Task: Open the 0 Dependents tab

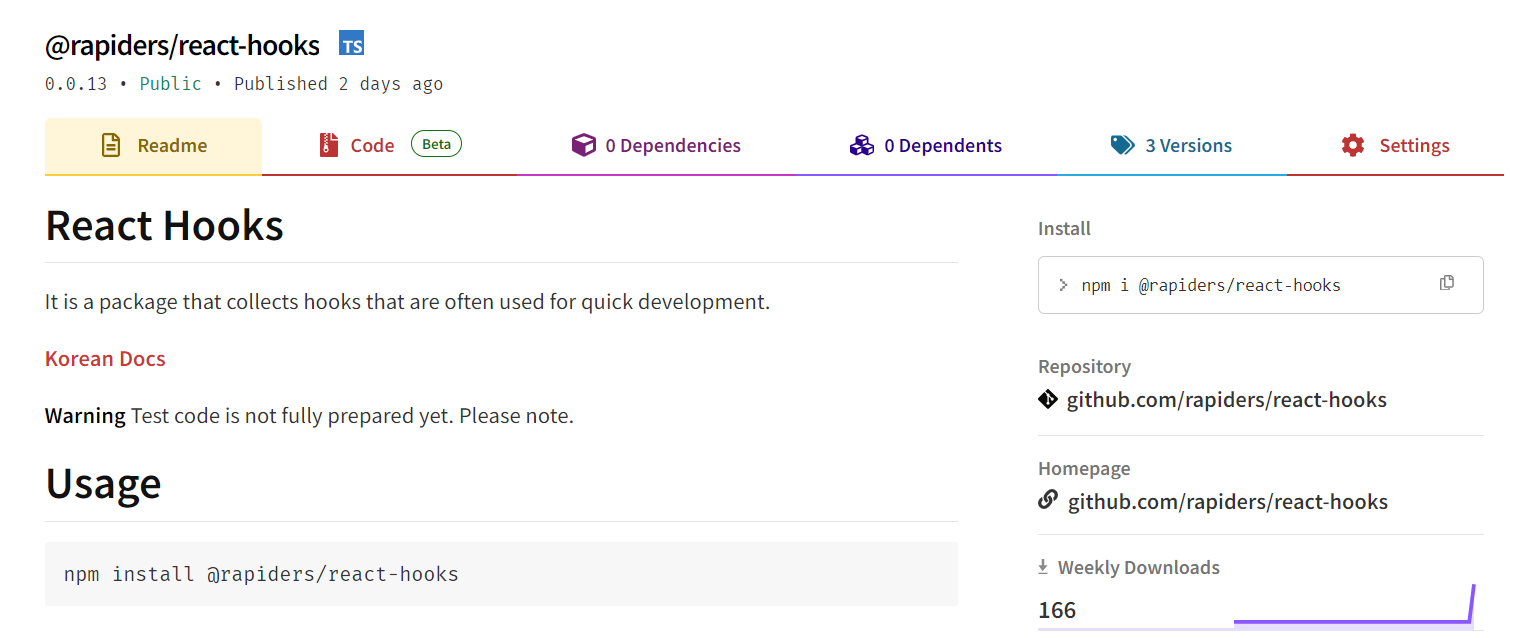Action: coord(926,146)
